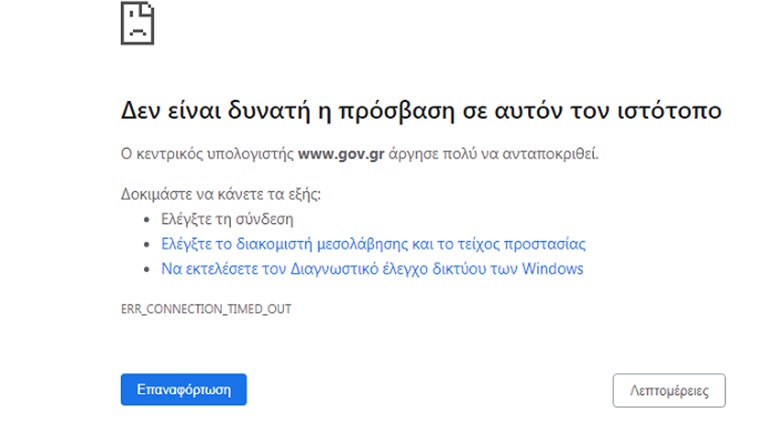Click the sad page error icon
Viewport: 770px width, 433px height.
[x=138, y=22]
